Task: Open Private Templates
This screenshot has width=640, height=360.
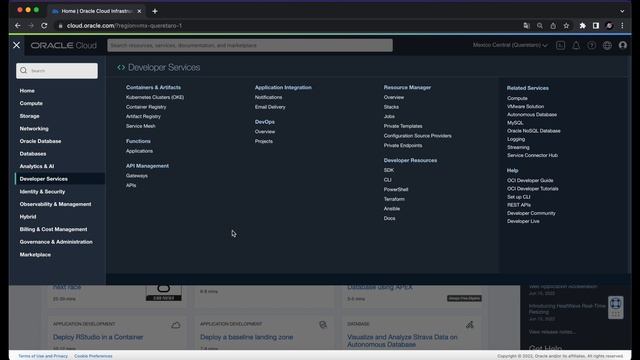Action: coord(403,126)
